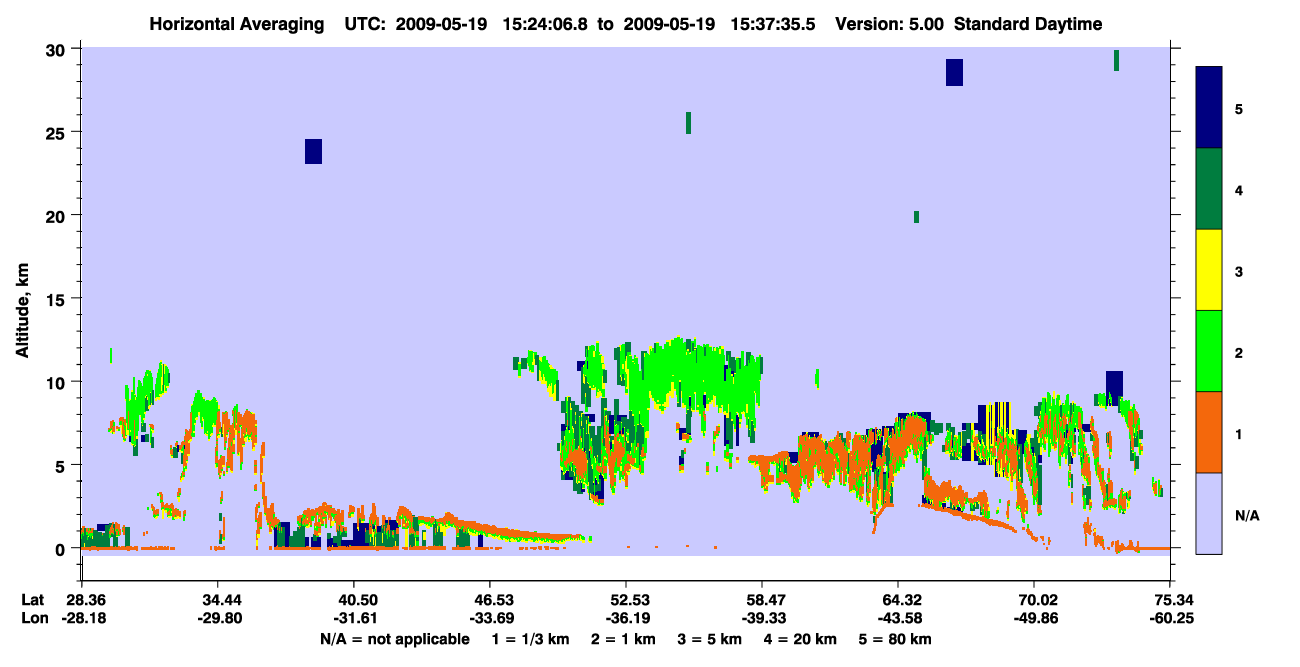Select the bright green colorbar segment labeled 2
Image resolution: width=1300 pixels, height=667 pixels.
pyautogui.click(x=1209, y=351)
